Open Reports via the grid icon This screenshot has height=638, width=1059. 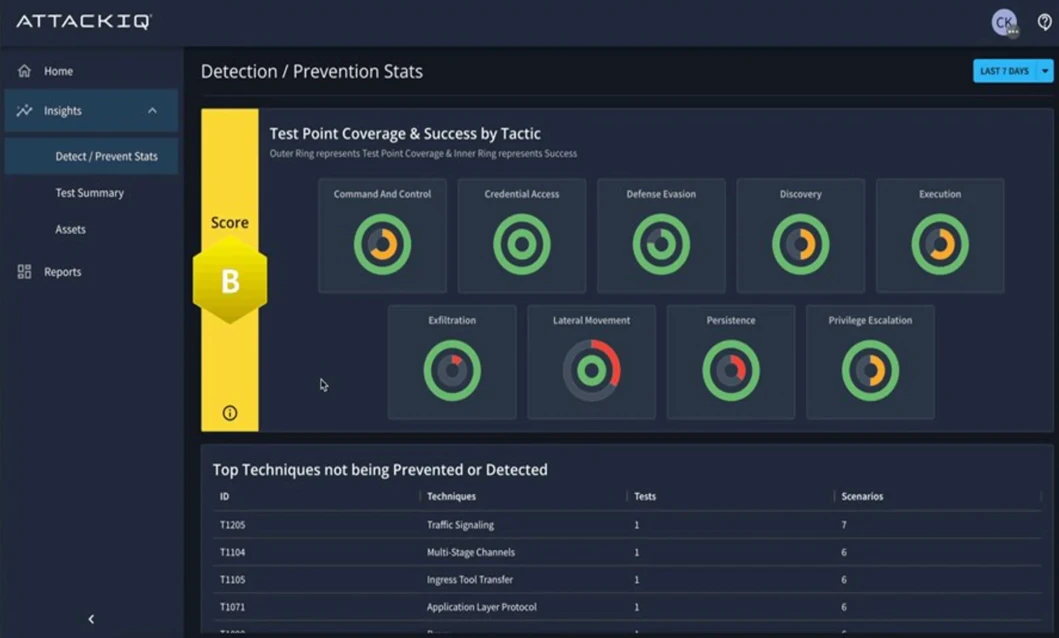tap(24, 271)
